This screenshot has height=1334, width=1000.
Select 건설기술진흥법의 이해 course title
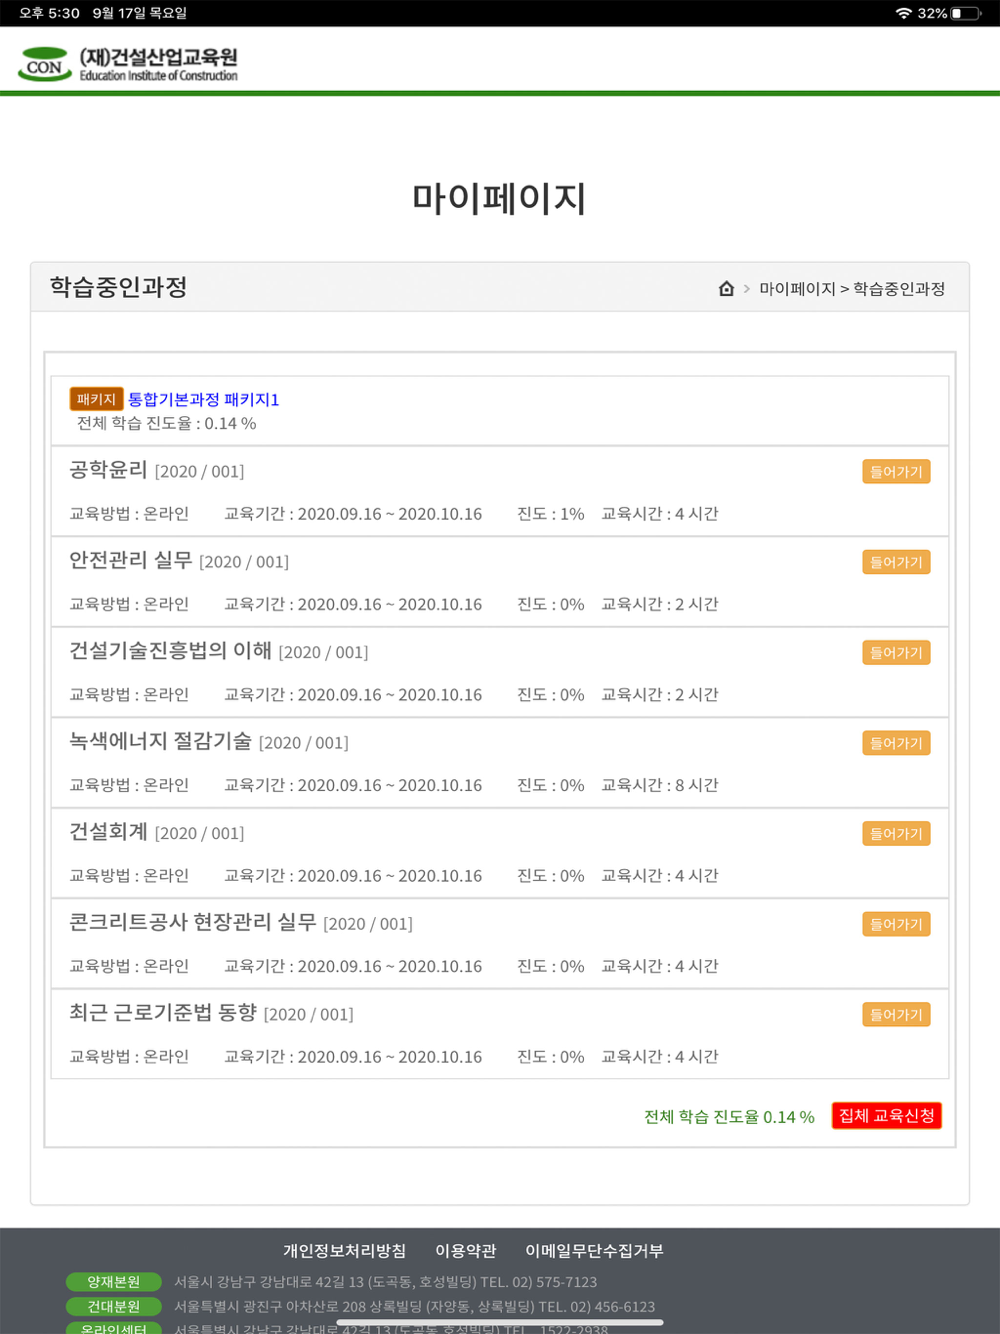[x=170, y=651]
